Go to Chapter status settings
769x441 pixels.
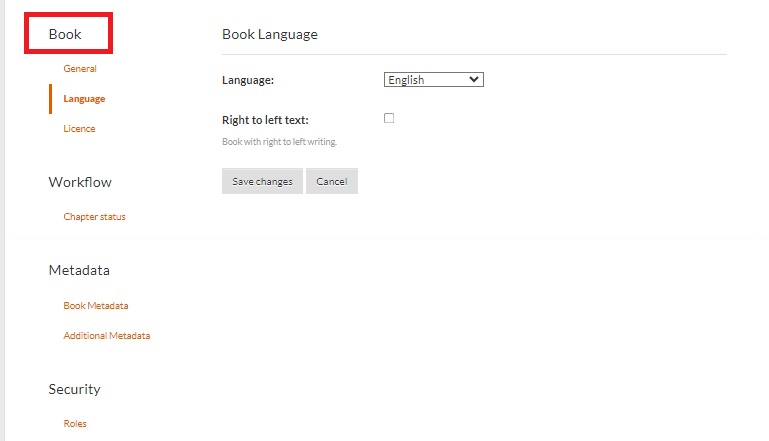(94, 217)
